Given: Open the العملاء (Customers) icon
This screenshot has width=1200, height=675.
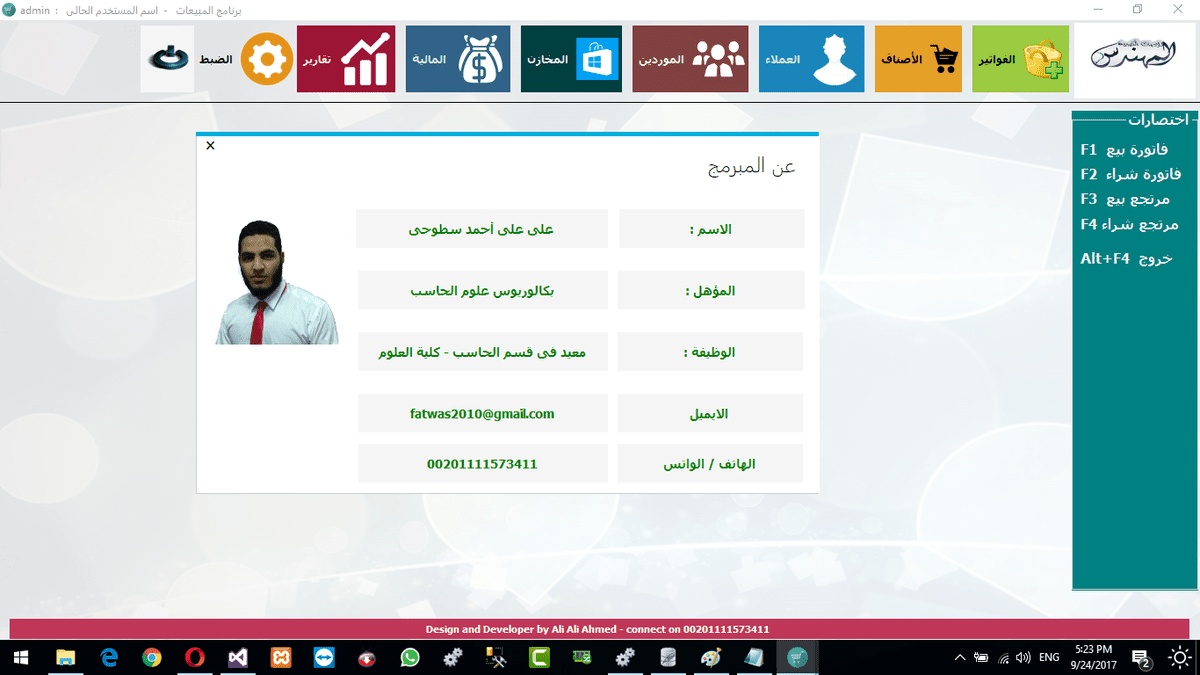Looking at the screenshot, I should click(811, 59).
